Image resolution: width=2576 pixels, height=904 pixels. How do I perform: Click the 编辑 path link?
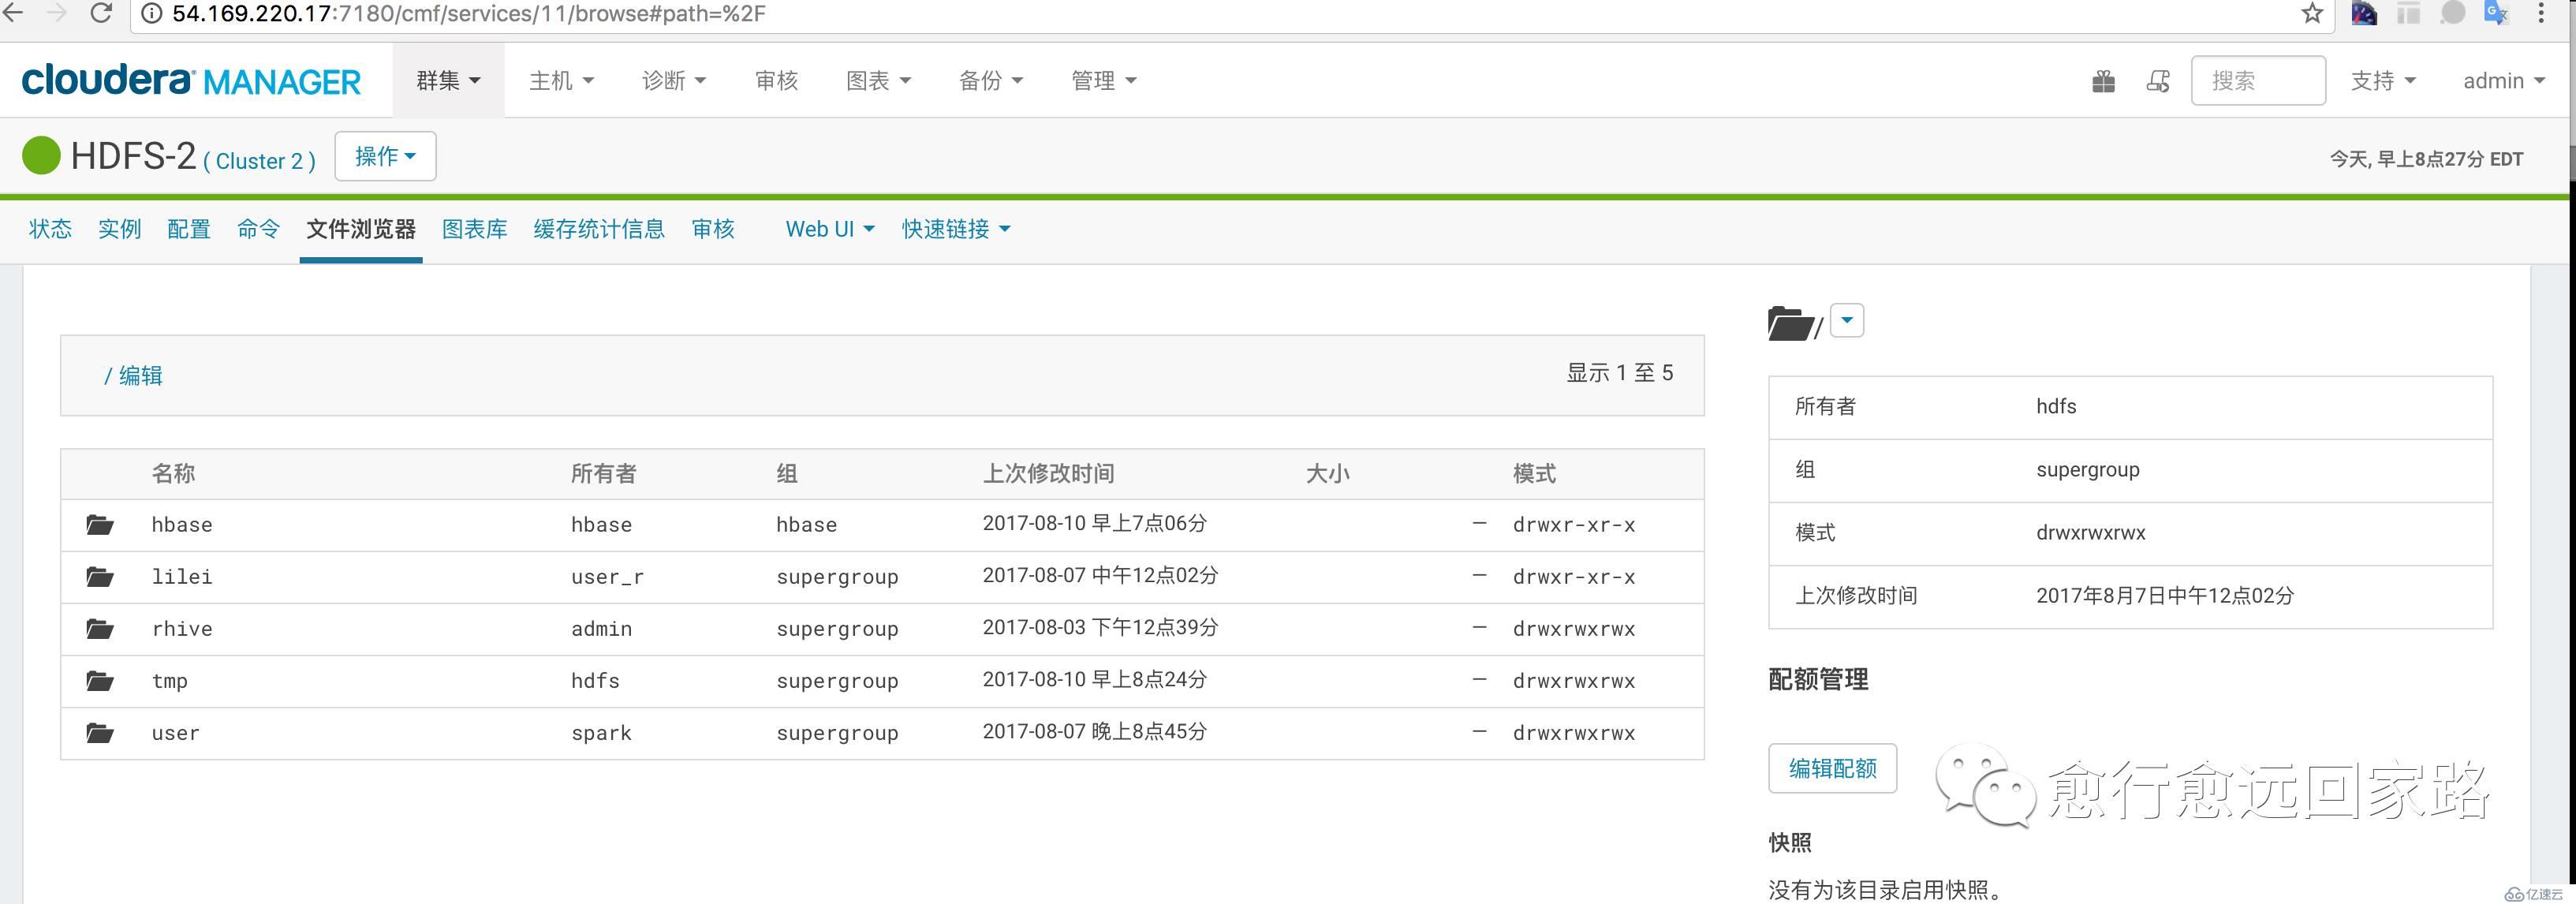(x=141, y=375)
